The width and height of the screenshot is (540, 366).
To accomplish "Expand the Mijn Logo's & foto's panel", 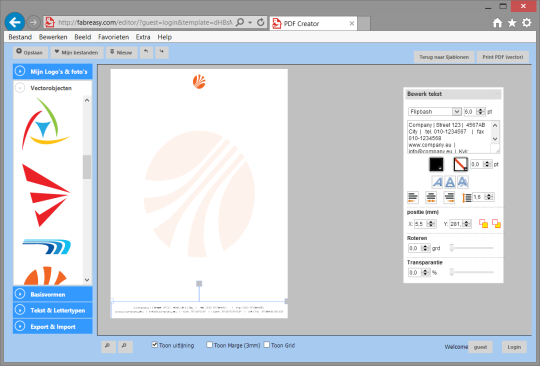I will (53, 72).
